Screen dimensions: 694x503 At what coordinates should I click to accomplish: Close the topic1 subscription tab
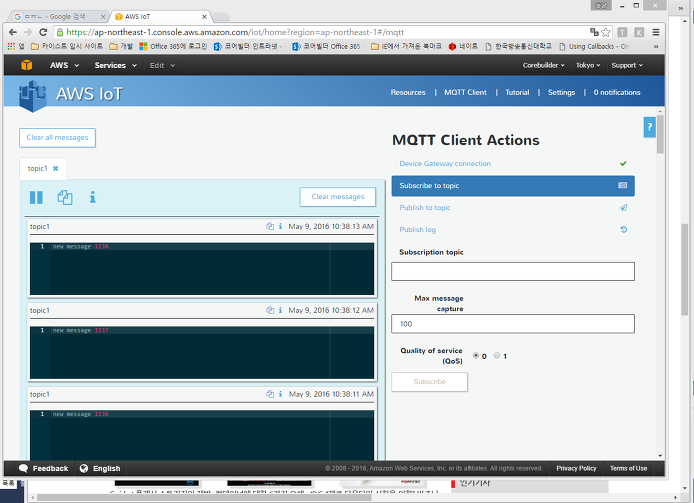pos(55,168)
